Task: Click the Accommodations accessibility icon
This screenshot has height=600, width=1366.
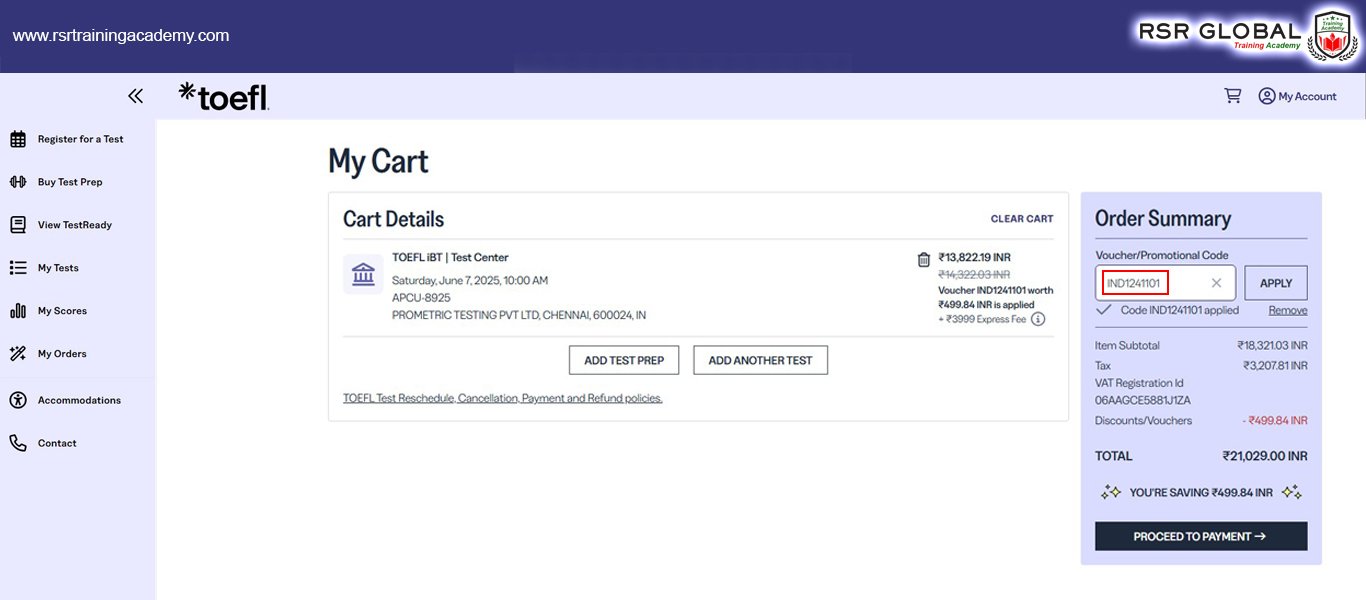Action: [x=18, y=400]
